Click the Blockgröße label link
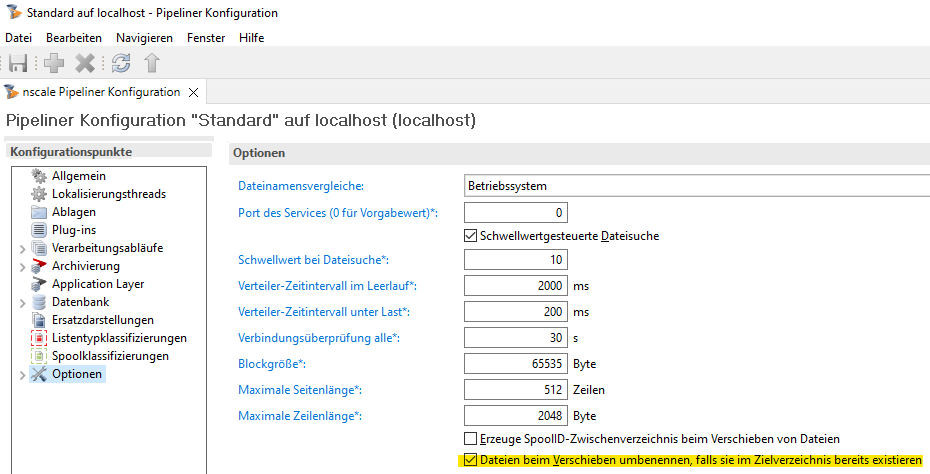 coord(272,363)
